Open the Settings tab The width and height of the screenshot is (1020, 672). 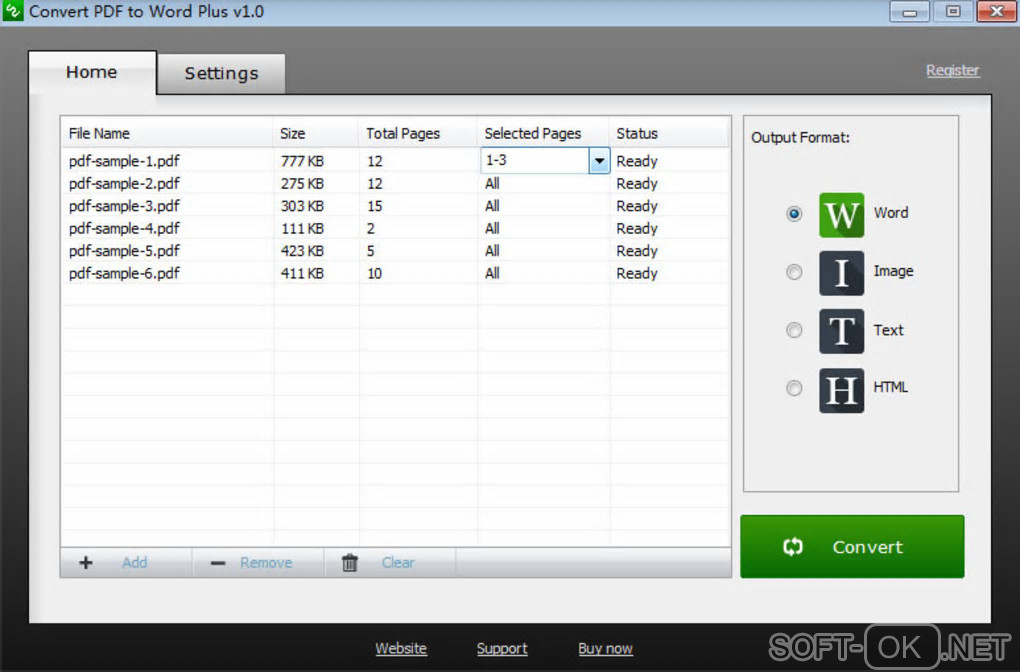221,74
